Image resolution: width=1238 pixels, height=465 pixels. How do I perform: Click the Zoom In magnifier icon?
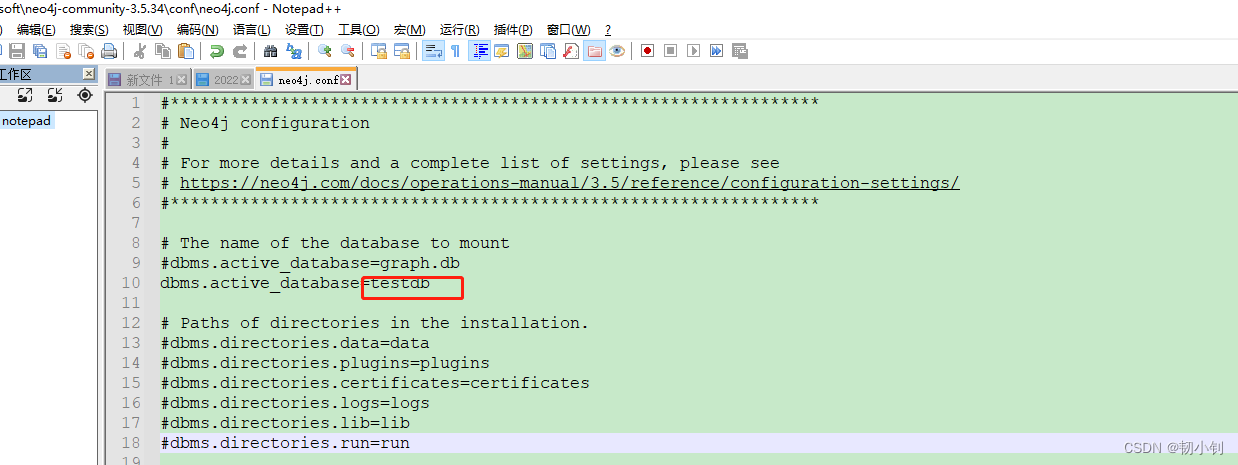[325, 50]
